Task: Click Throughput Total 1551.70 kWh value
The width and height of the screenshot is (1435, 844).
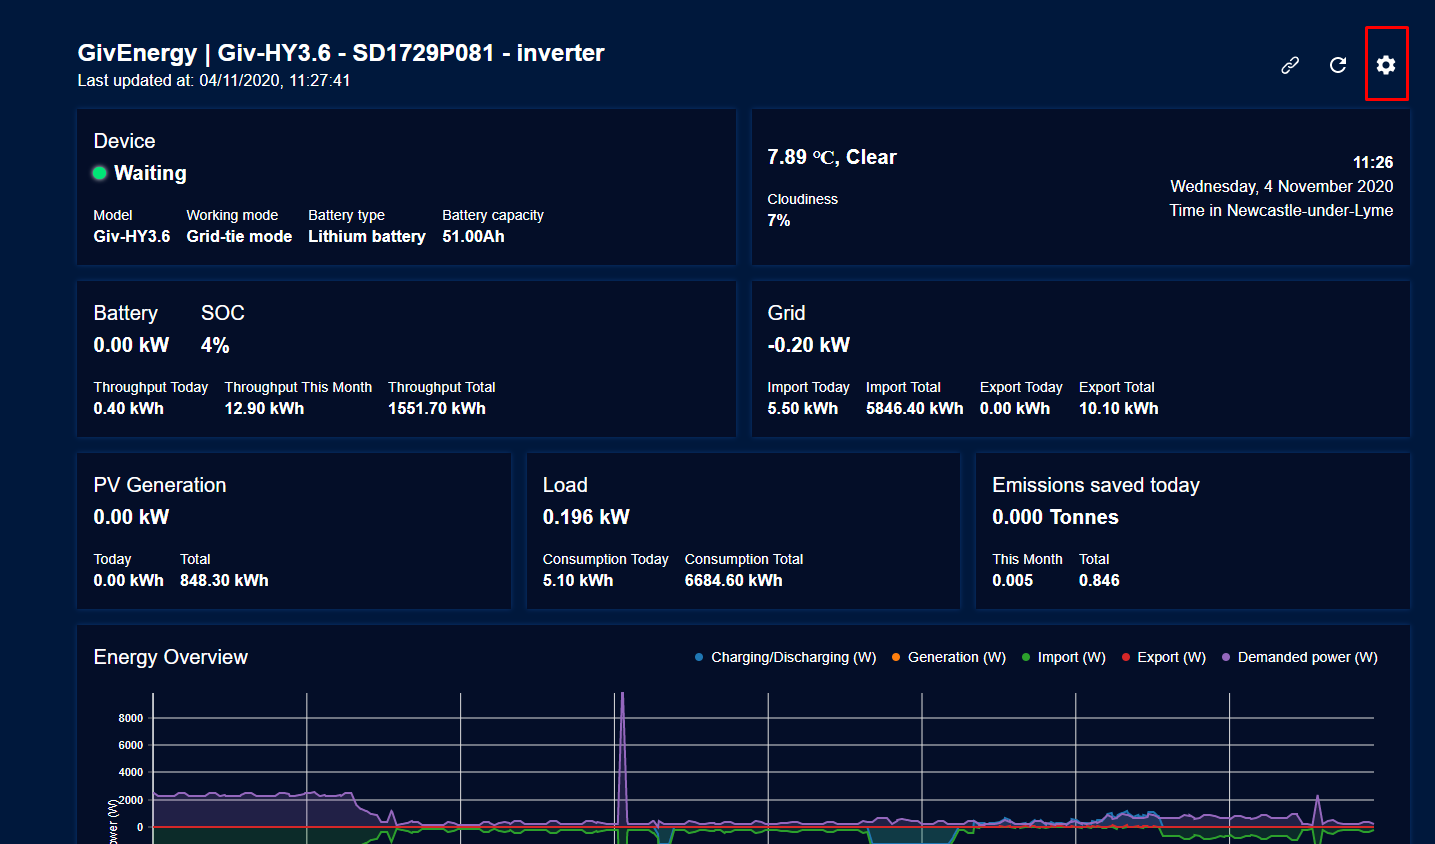Action: (437, 409)
